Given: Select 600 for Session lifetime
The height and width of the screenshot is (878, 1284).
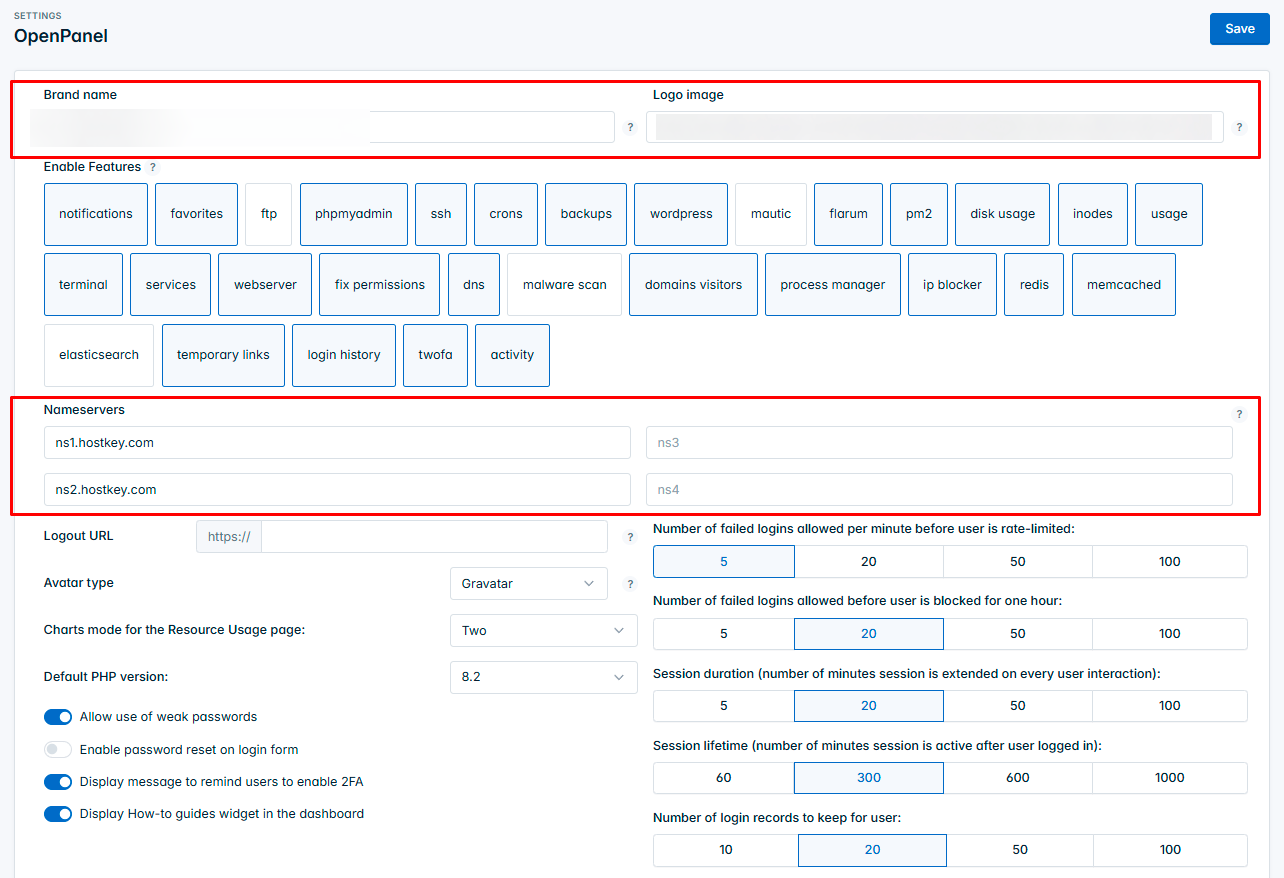Looking at the screenshot, I should click(1018, 778).
